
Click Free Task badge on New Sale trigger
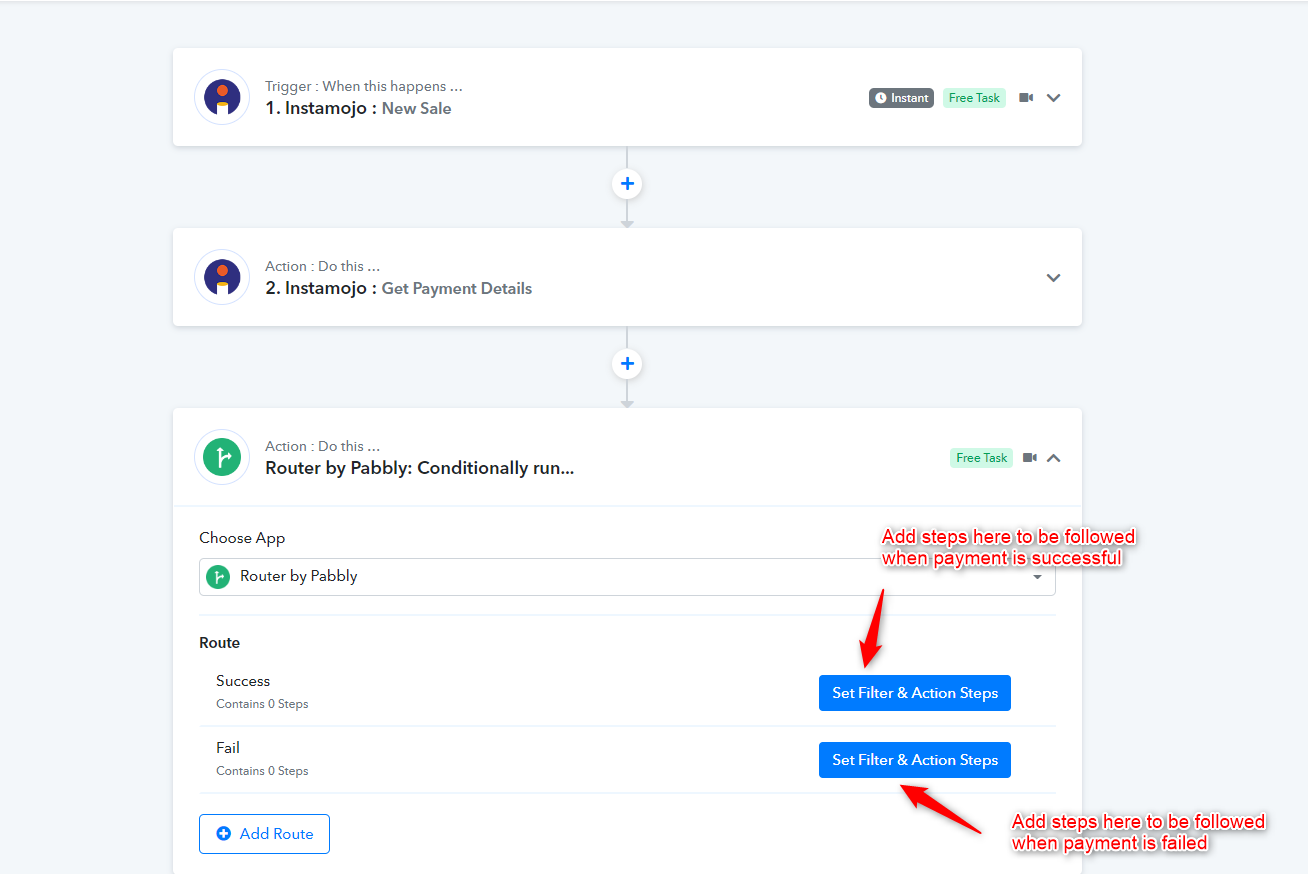click(x=974, y=98)
